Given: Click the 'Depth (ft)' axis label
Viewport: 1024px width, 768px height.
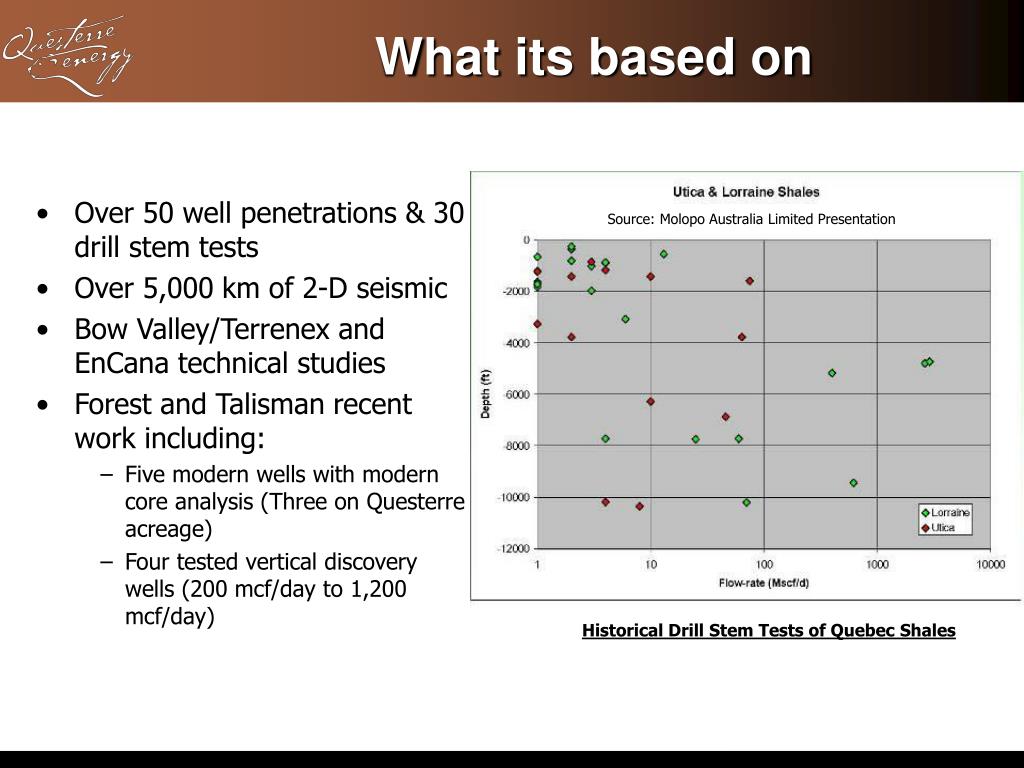Looking at the screenshot, I should coord(485,394).
